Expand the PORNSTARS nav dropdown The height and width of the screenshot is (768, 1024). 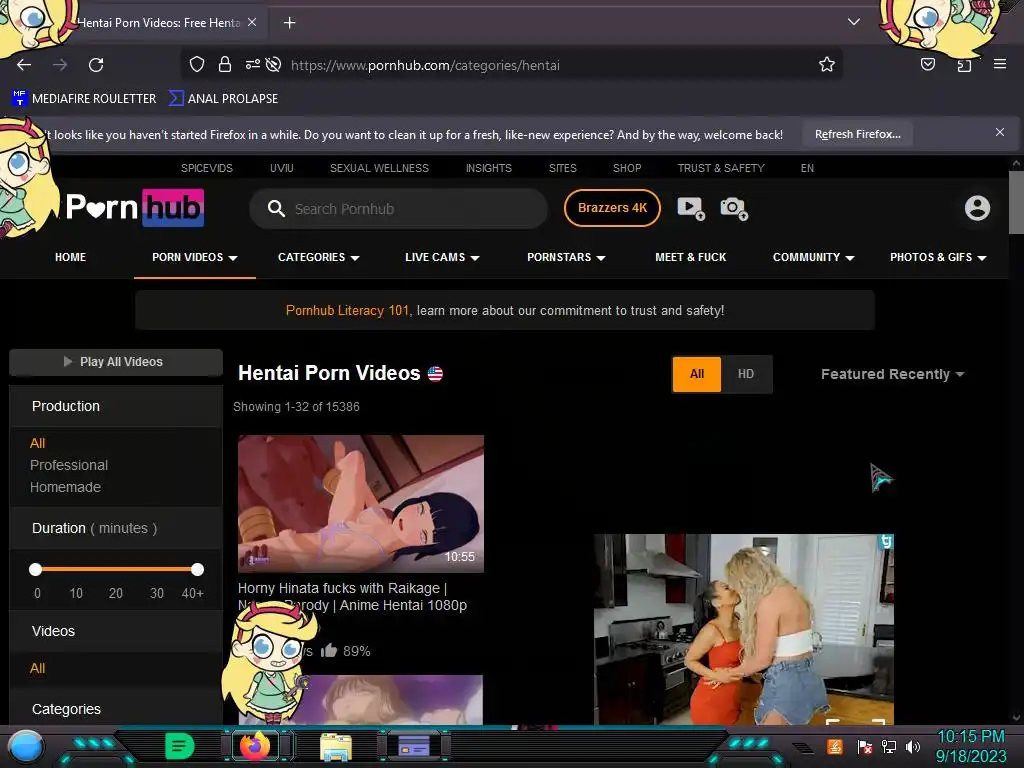point(566,257)
